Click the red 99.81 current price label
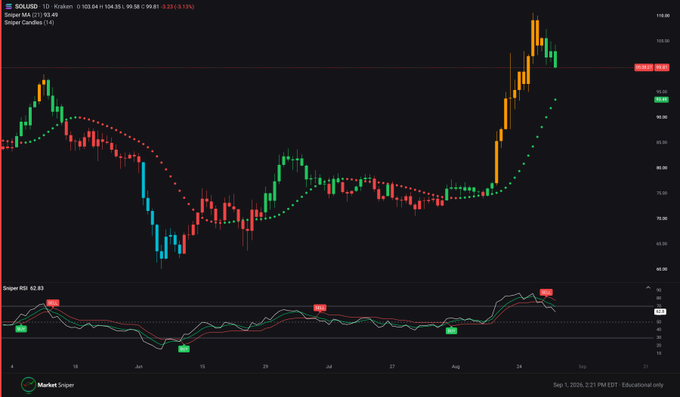Image resolution: width=680 pixels, height=397 pixels. (x=661, y=67)
